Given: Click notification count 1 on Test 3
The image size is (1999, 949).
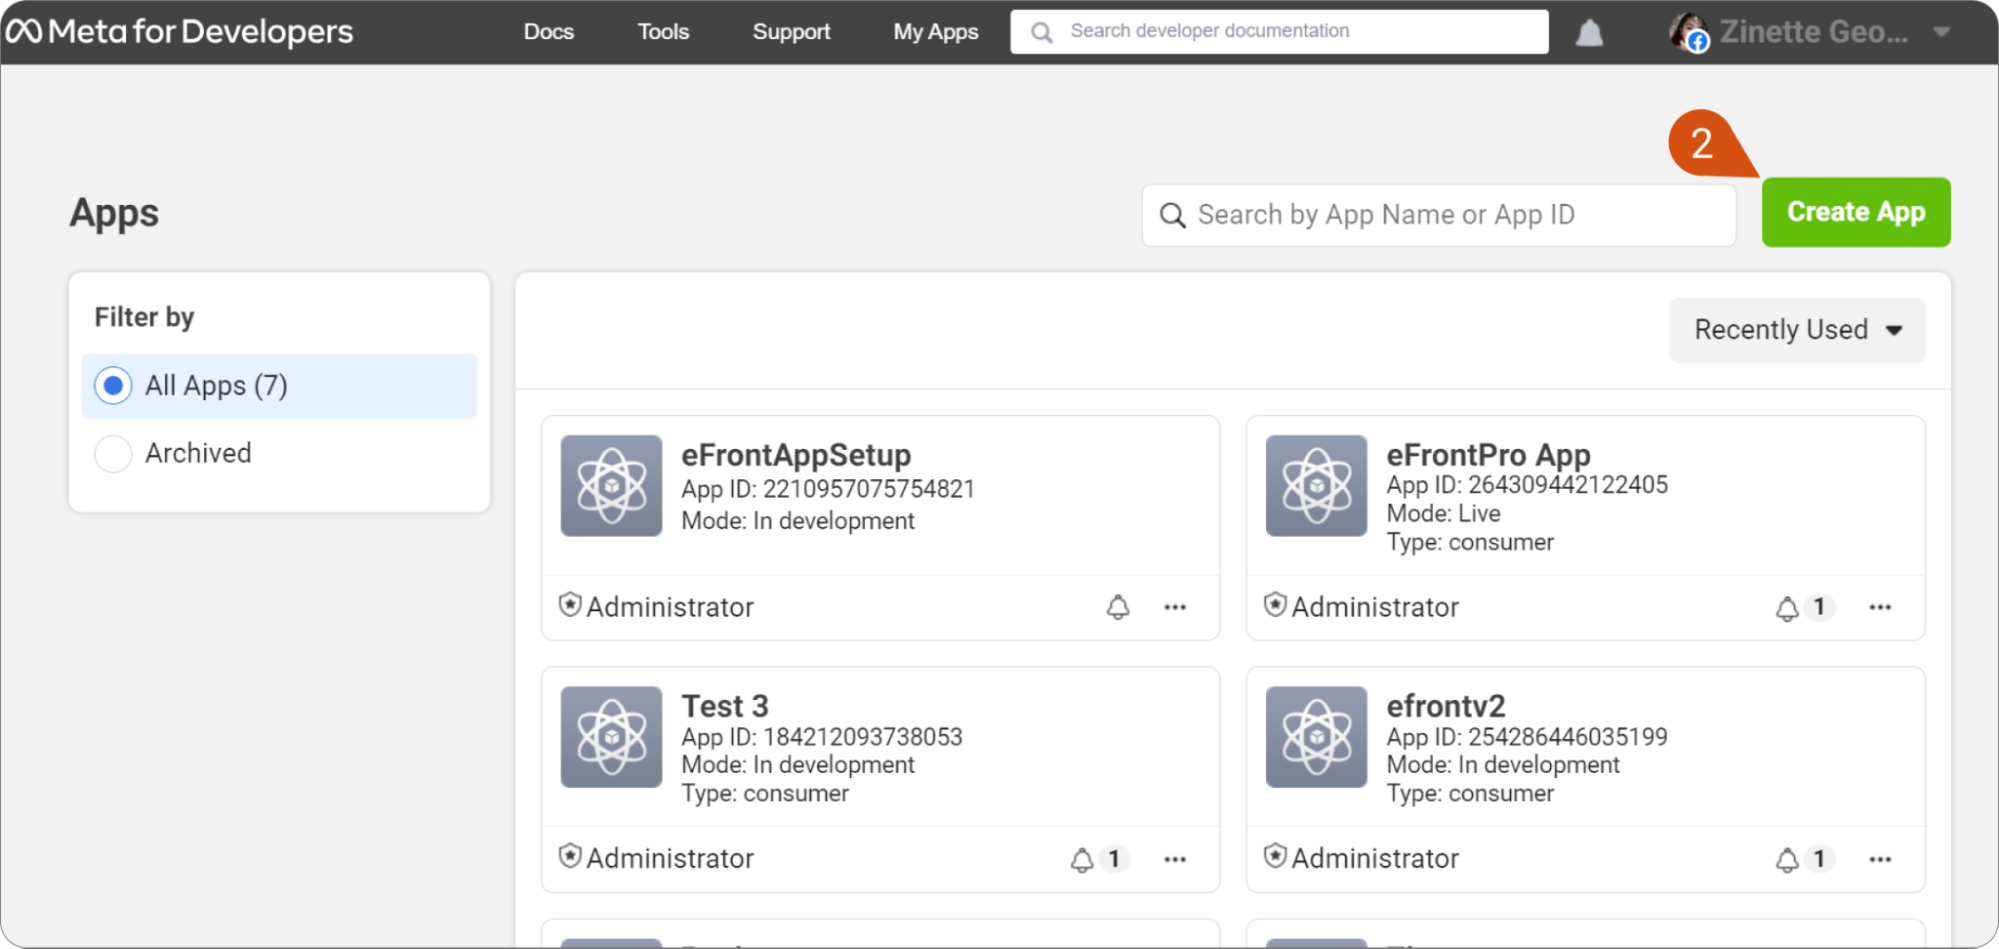Looking at the screenshot, I should pyautogui.click(x=1114, y=859).
